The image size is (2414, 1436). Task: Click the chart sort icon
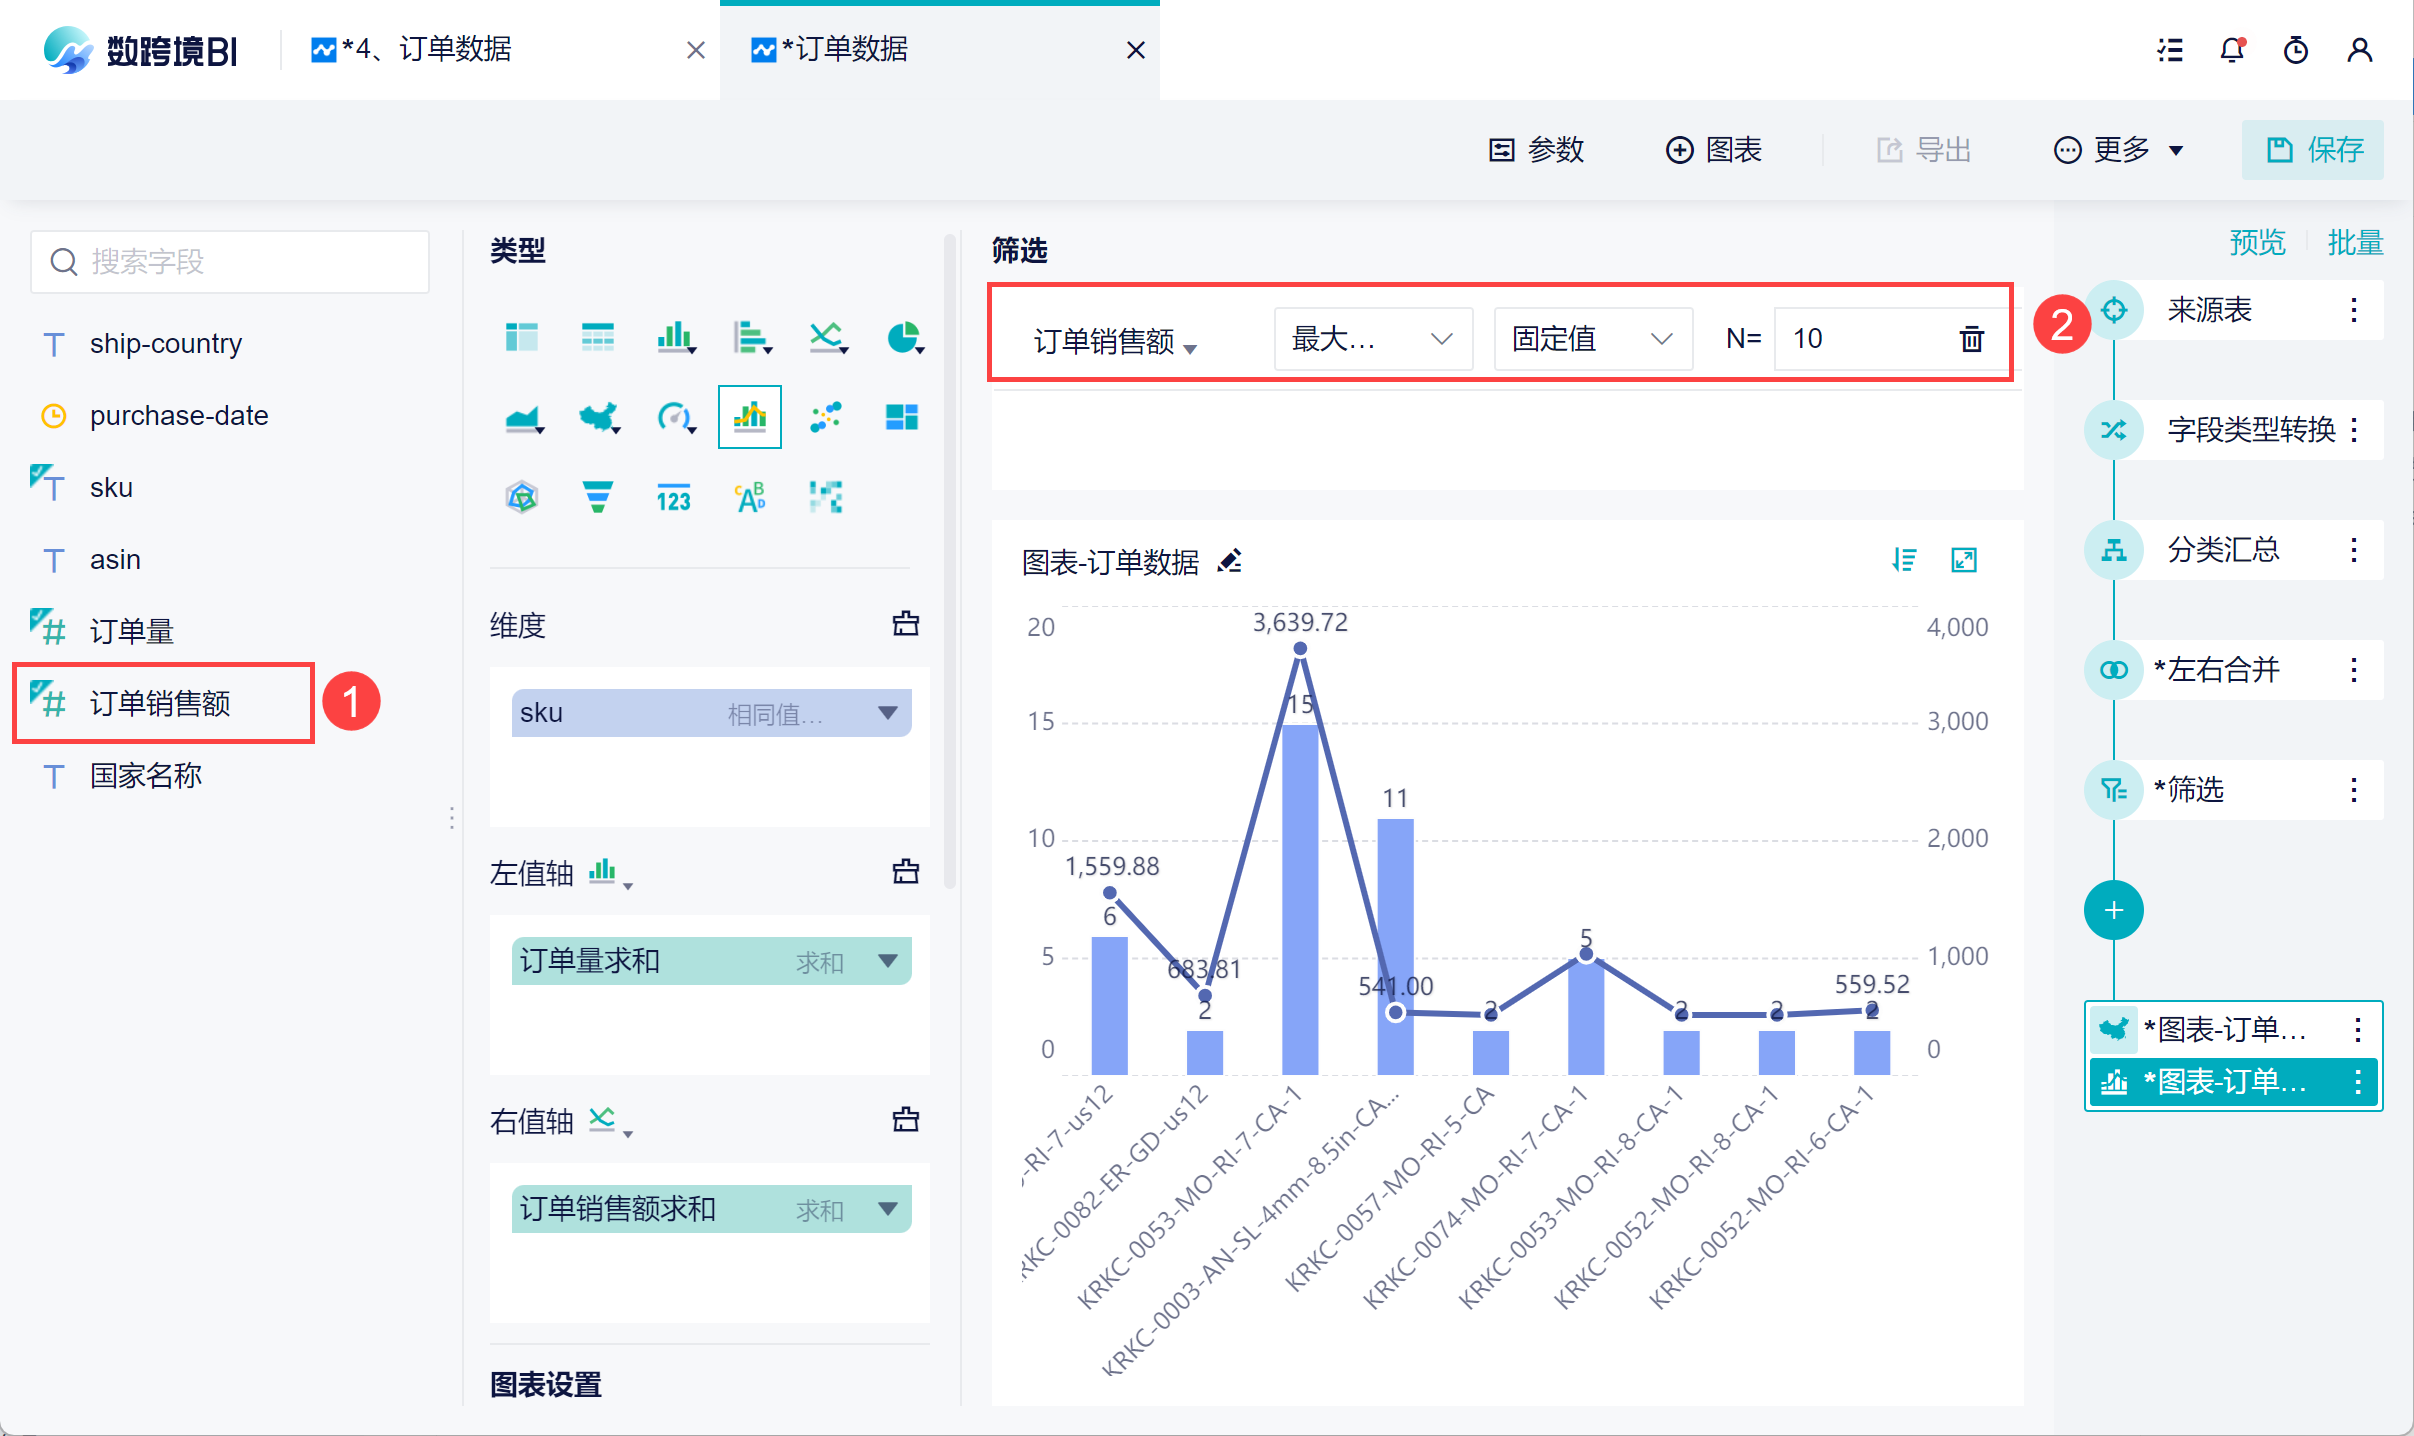pyautogui.click(x=1904, y=560)
